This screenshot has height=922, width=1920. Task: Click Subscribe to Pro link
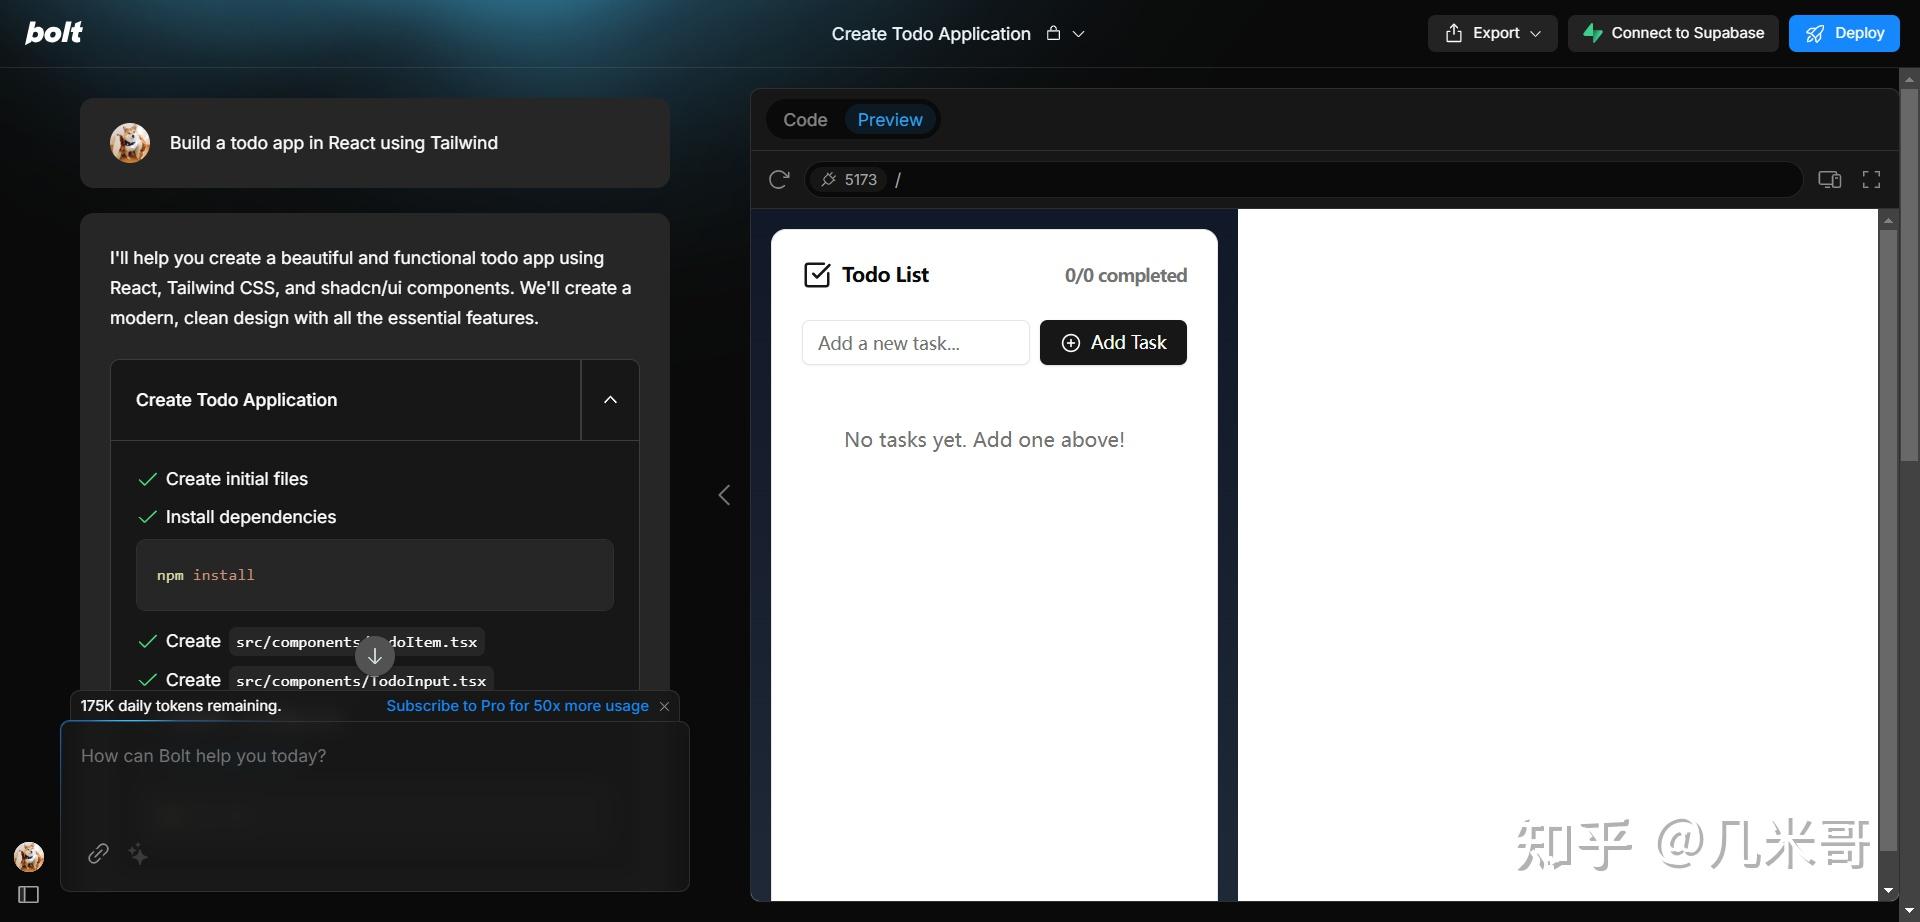(517, 706)
